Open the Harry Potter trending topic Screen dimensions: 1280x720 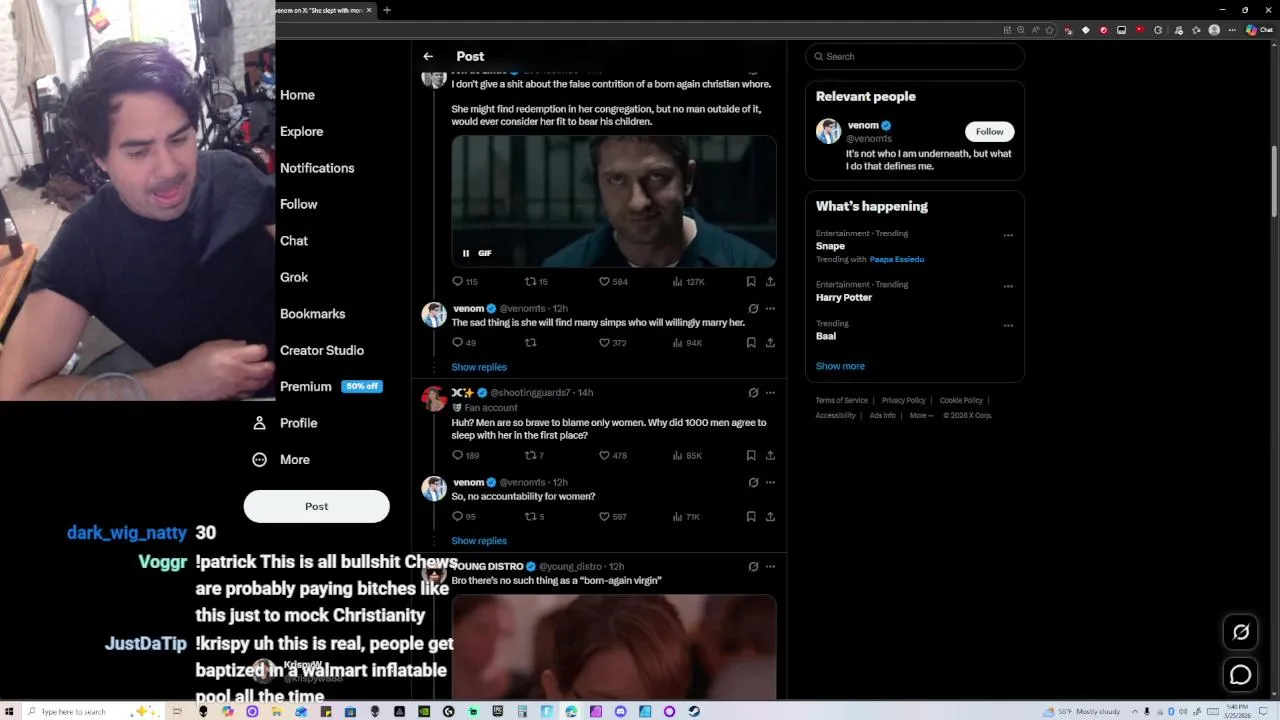pos(844,298)
